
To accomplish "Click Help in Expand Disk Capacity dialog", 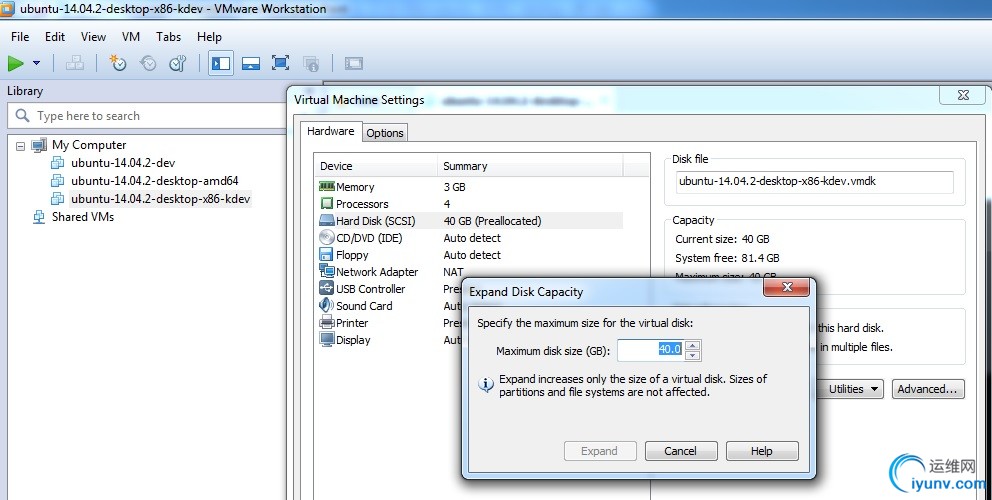I will 762,451.
